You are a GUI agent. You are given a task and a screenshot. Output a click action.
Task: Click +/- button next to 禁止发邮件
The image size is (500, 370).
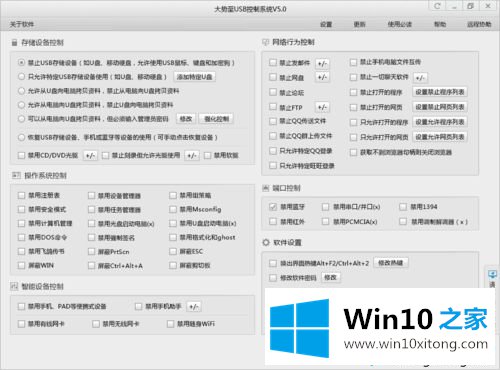click(322, 63)
